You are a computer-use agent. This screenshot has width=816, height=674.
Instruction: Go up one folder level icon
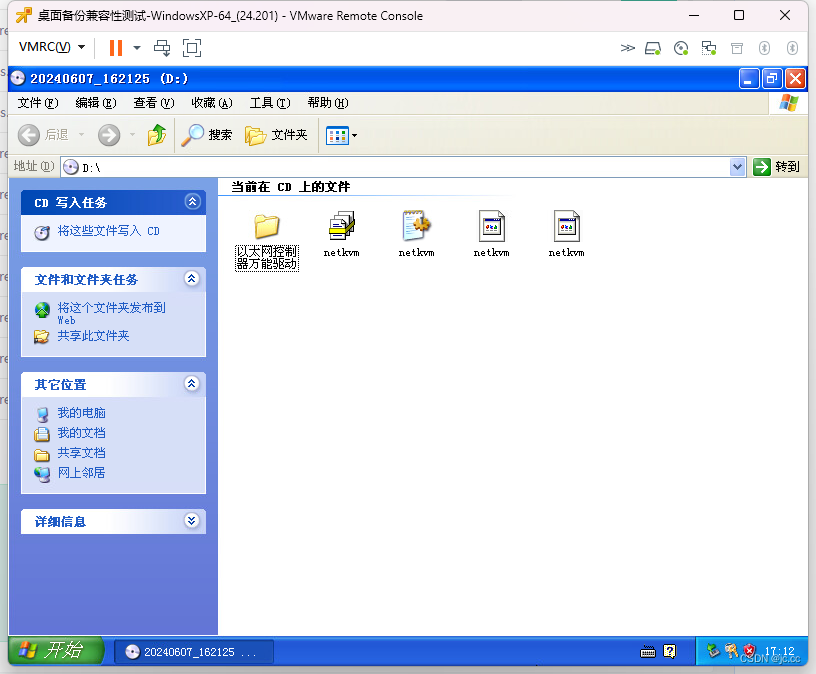157,135
